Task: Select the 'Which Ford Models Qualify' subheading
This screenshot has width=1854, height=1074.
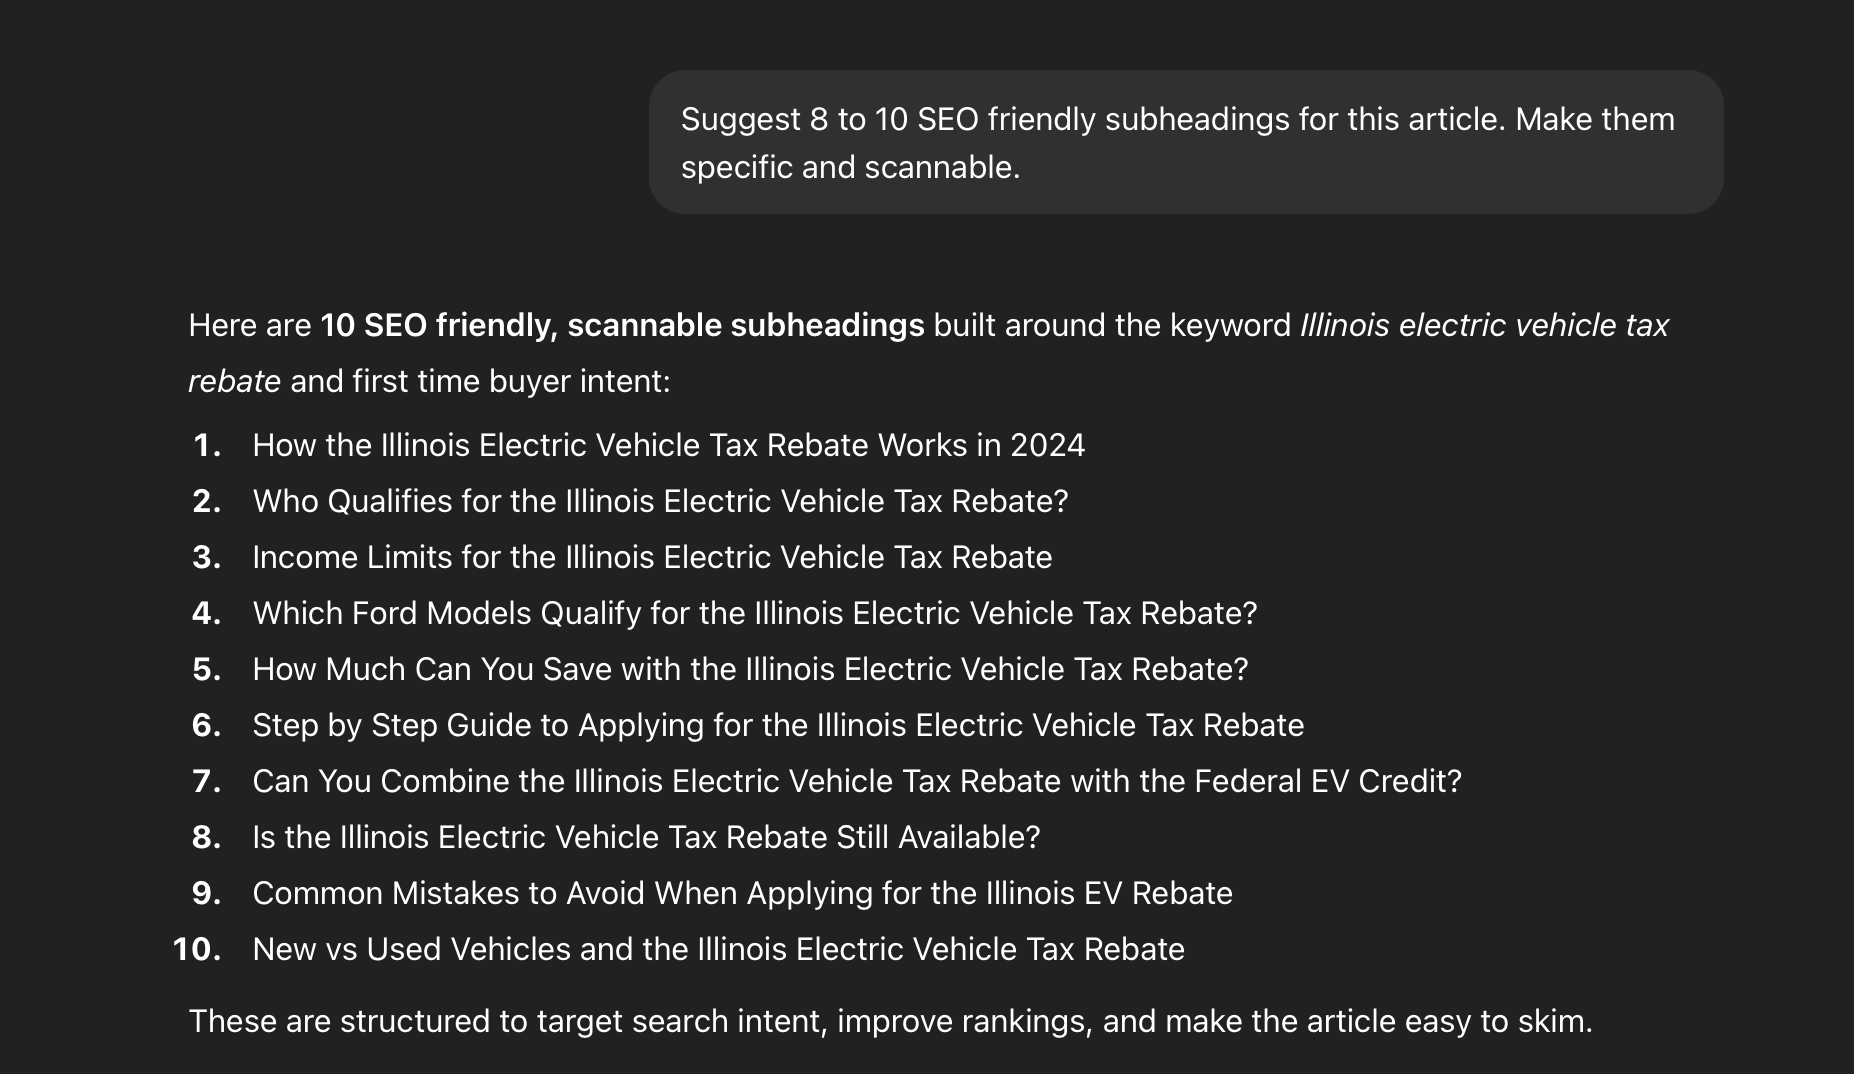Action: coord(755,613)
